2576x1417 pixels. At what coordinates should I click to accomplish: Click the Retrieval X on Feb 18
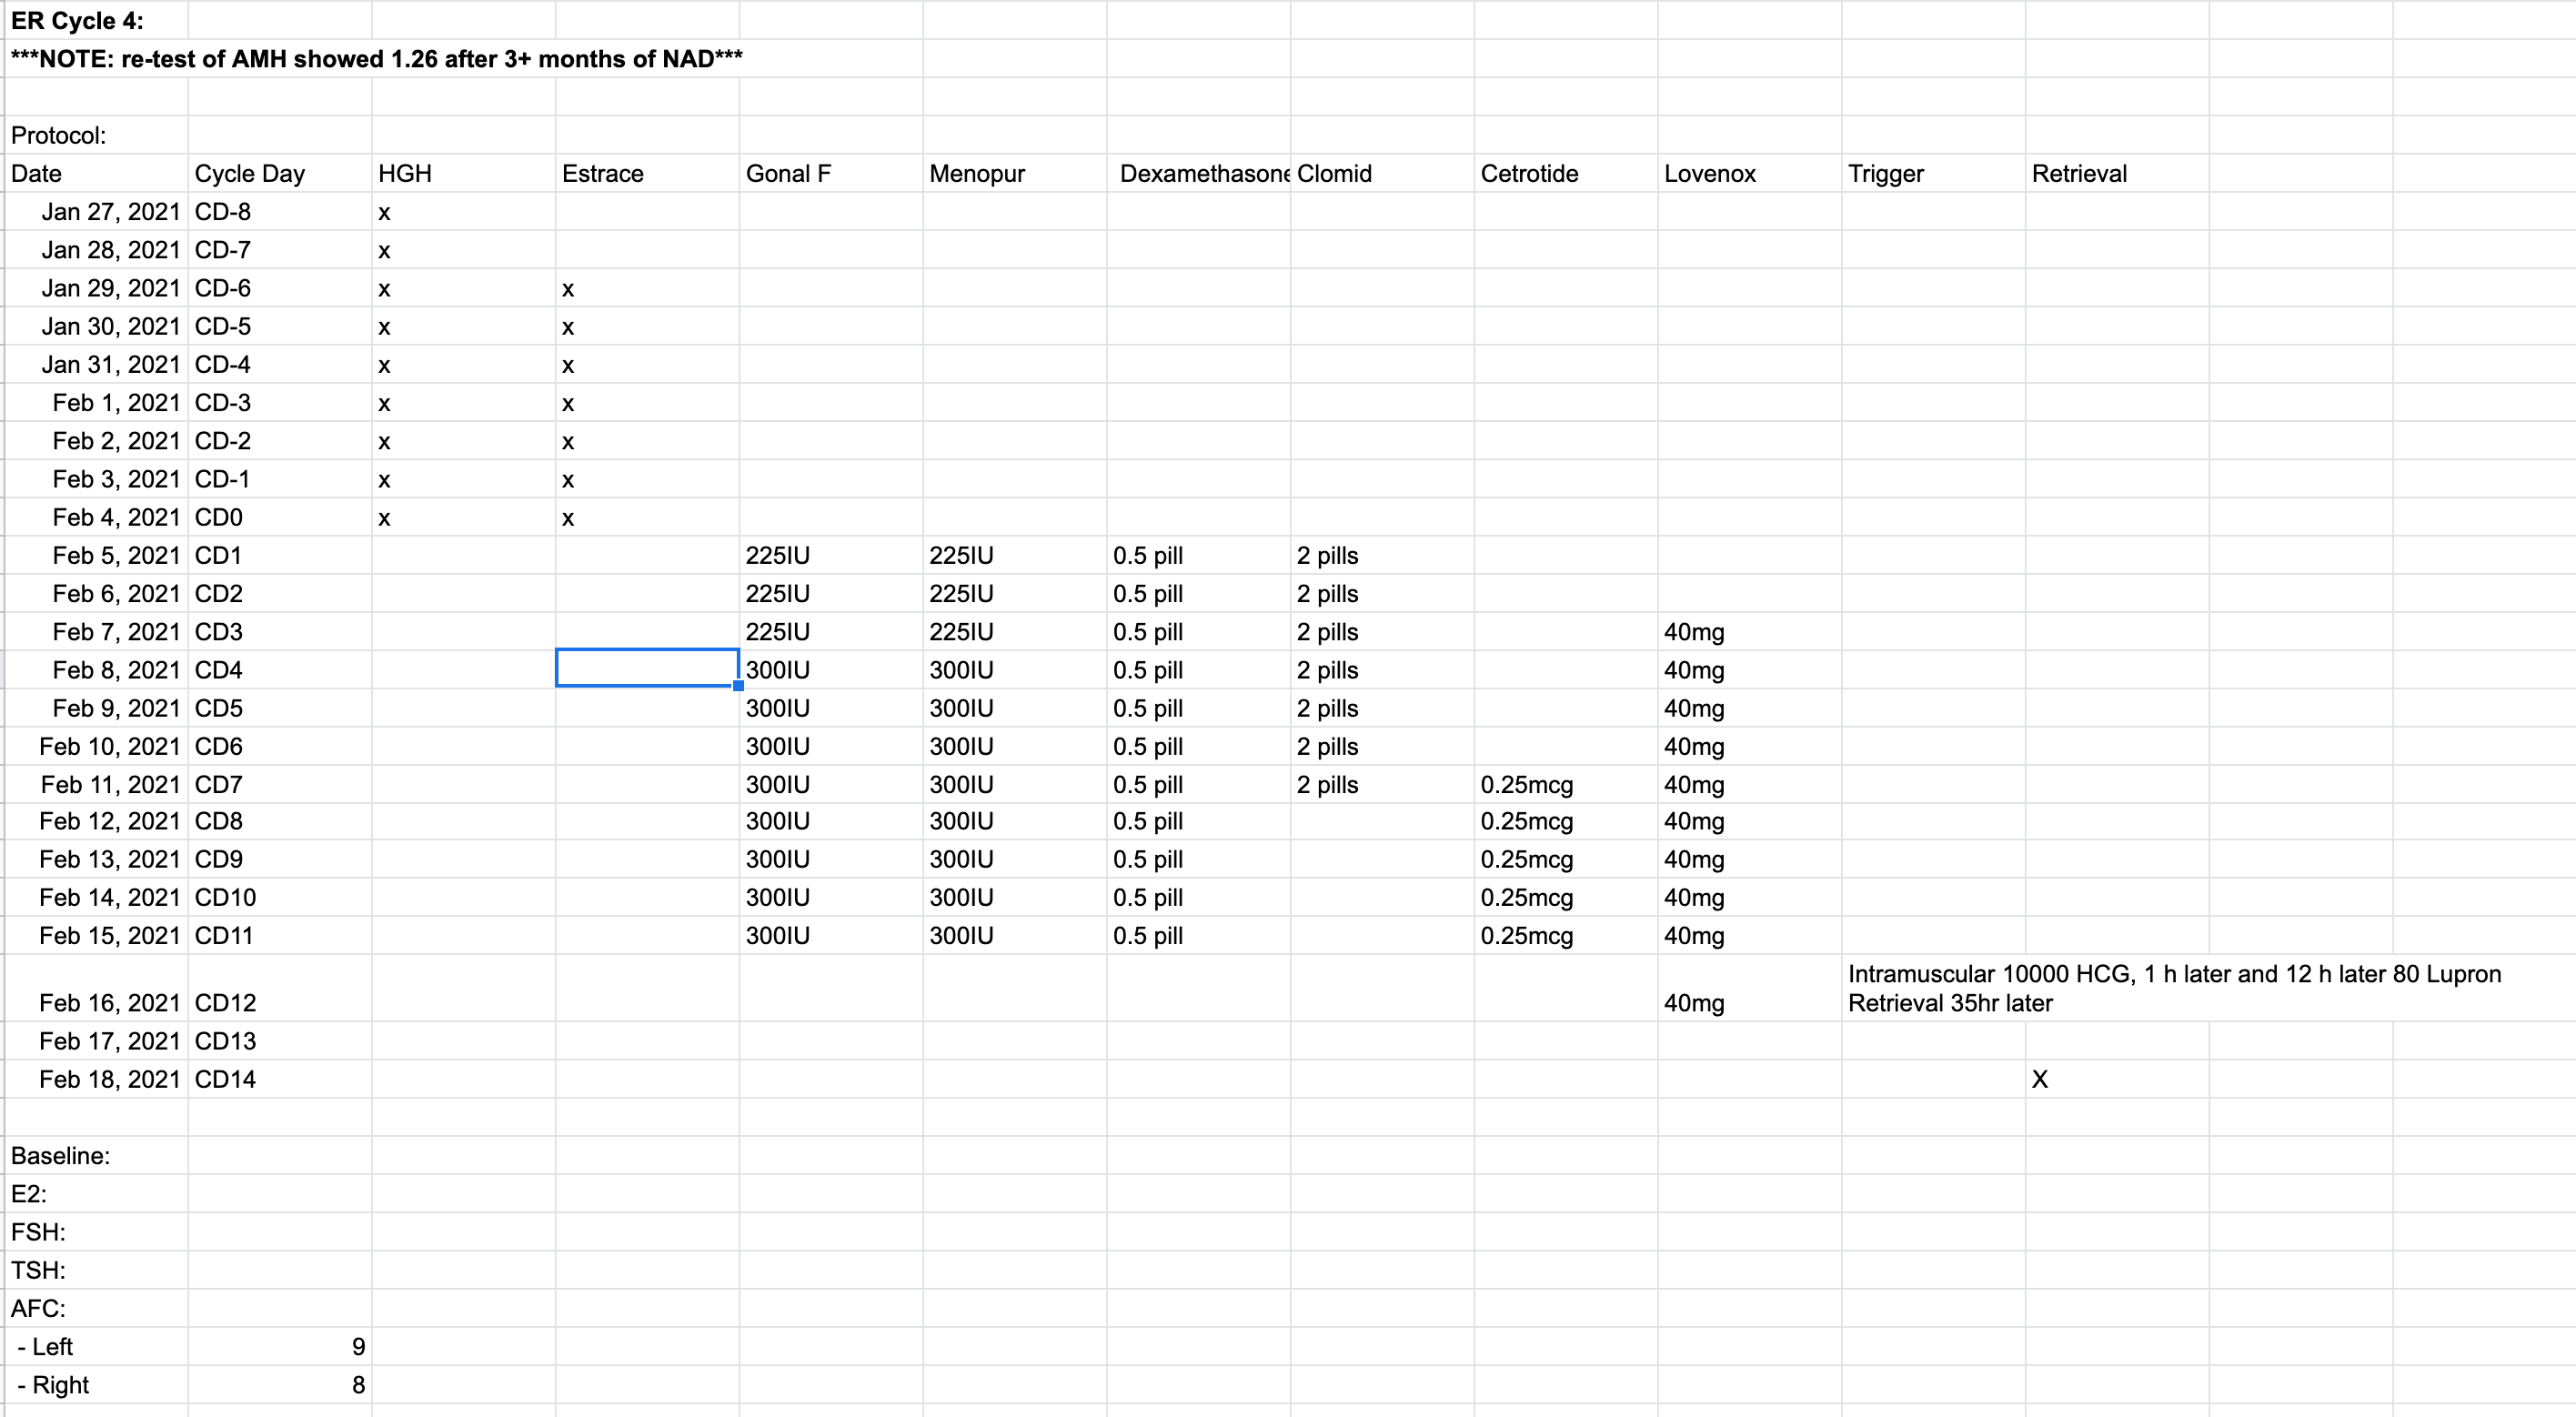[2040, 1080]
